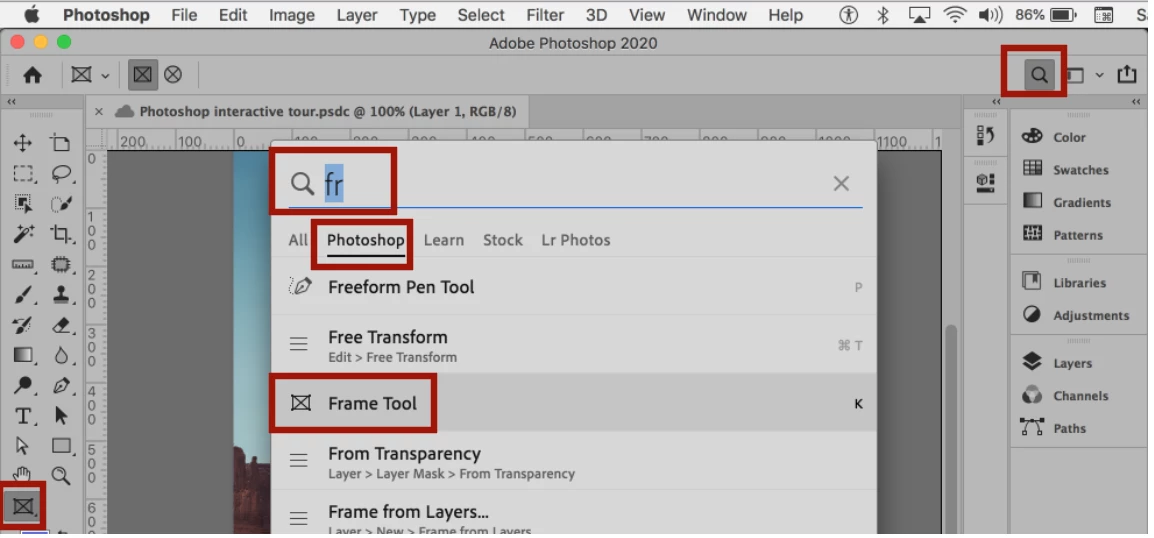Select the Hand tool
Viewport: 1154px width, 538px height.
(23, 475)
